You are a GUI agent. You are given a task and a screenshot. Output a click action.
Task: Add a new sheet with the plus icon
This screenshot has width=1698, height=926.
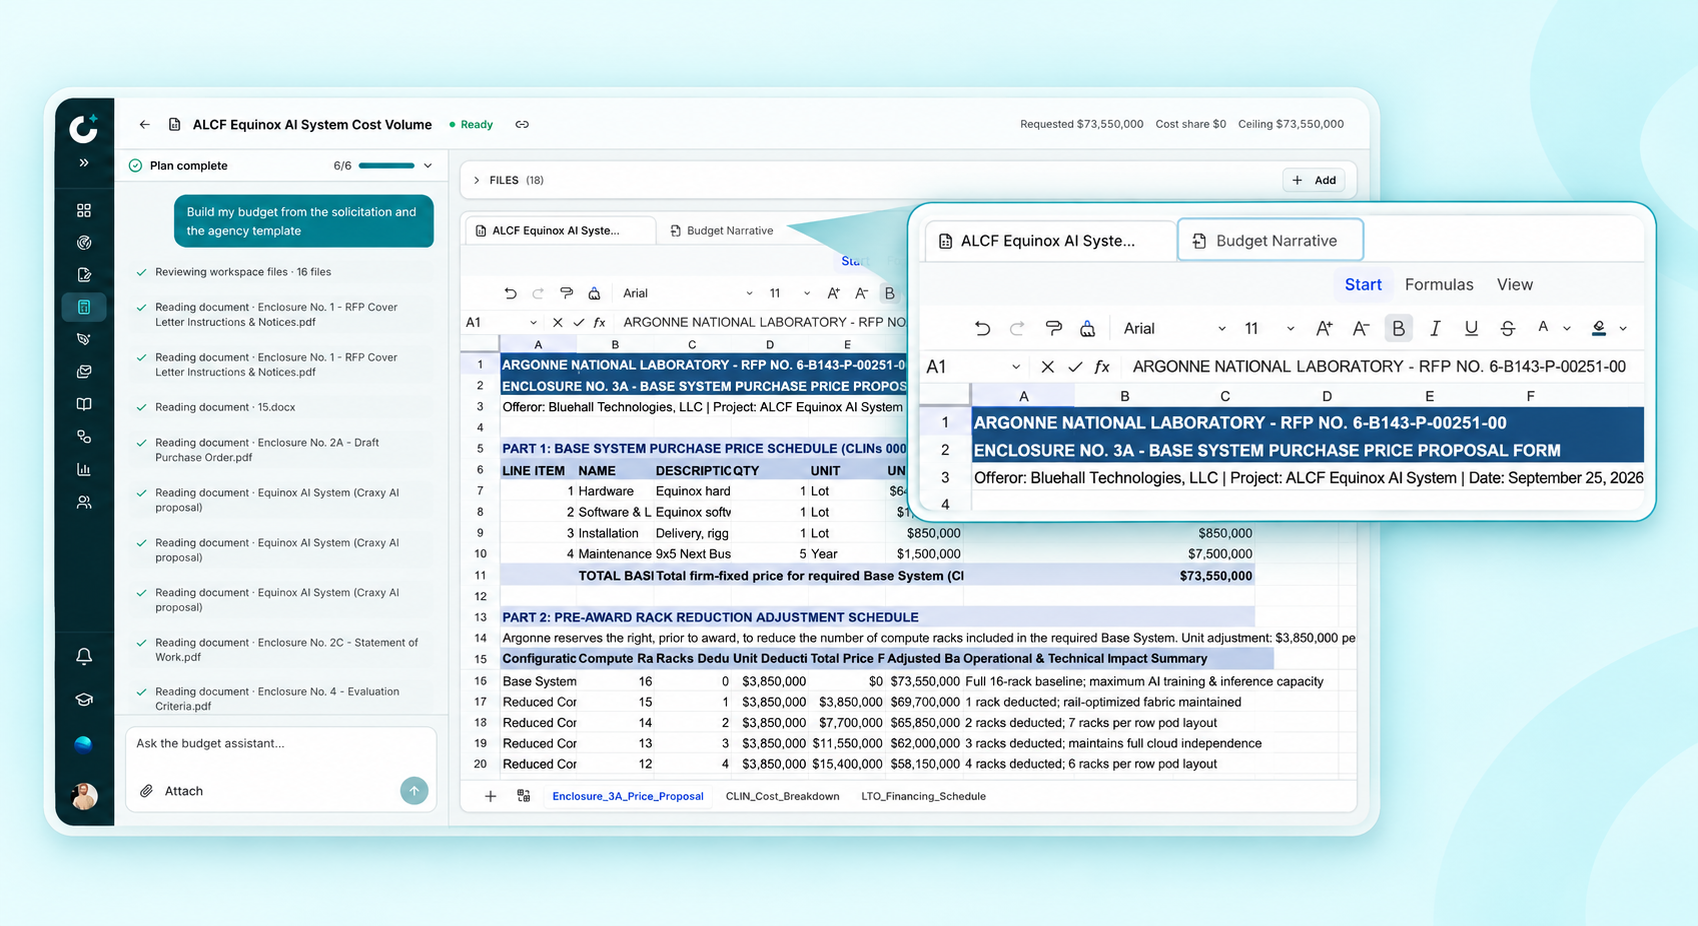click(x=490, y=797)
